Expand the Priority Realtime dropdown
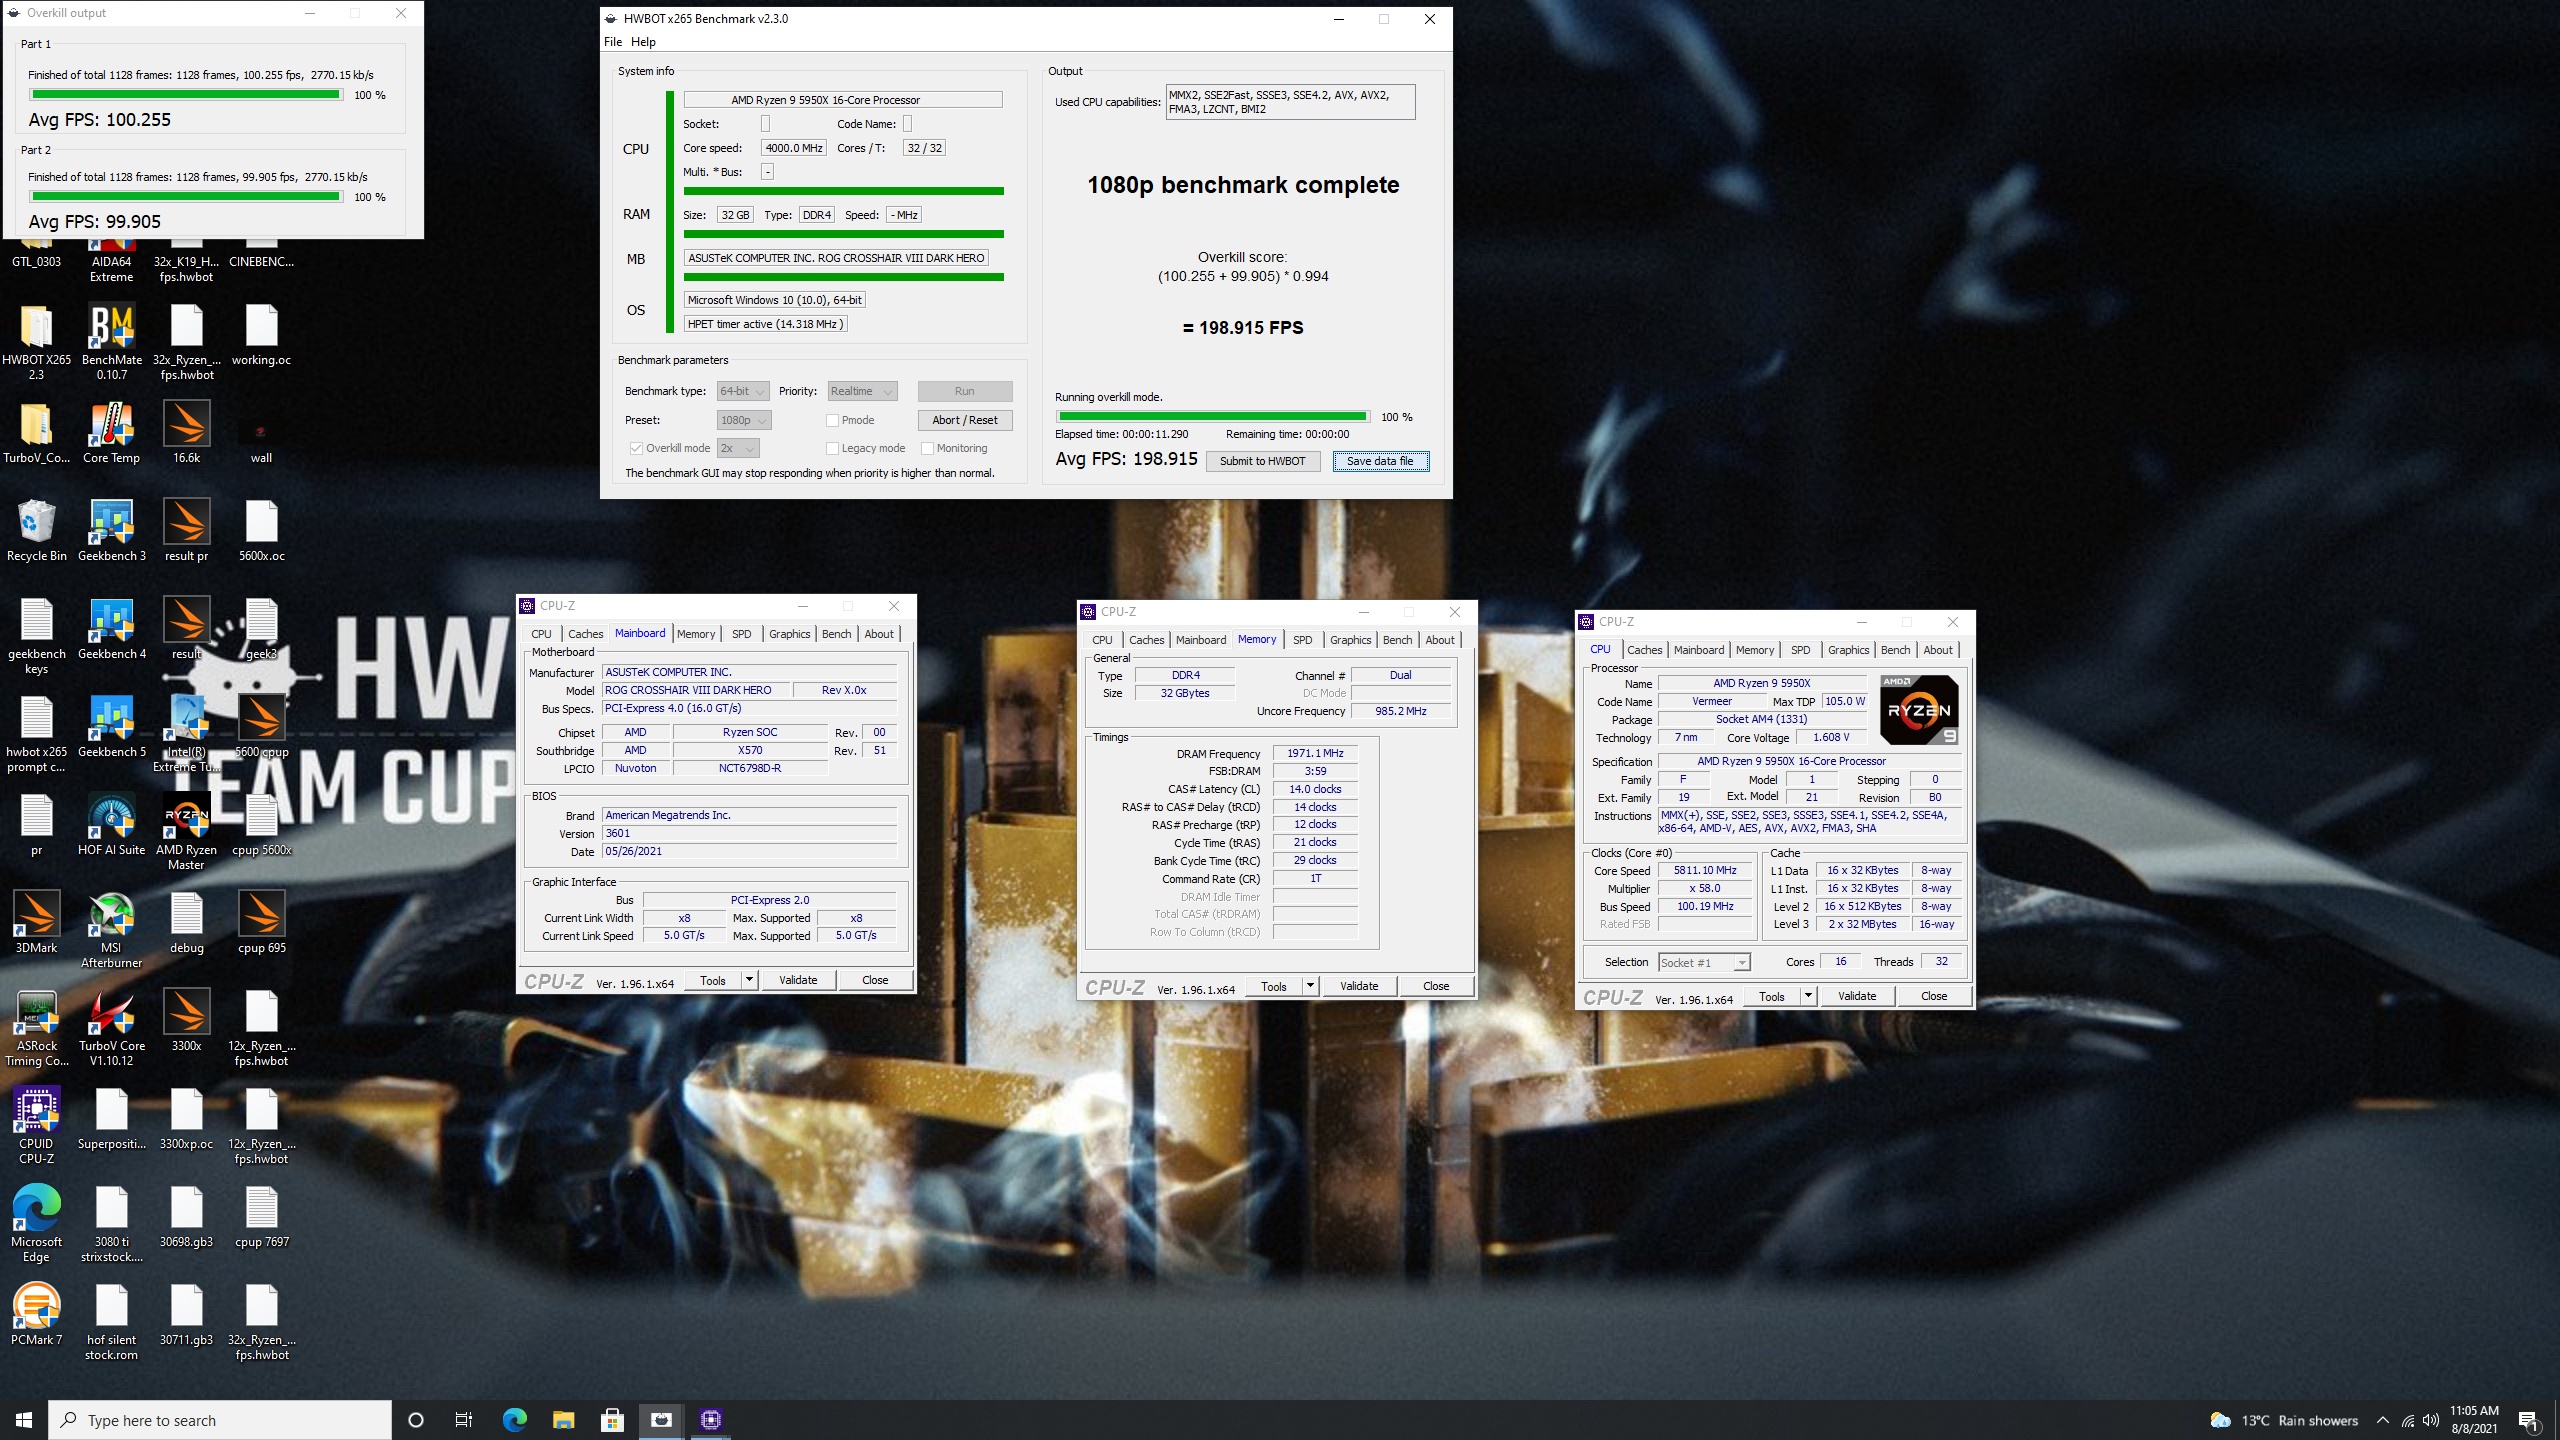The image size is (2560, 1440). 861,391
